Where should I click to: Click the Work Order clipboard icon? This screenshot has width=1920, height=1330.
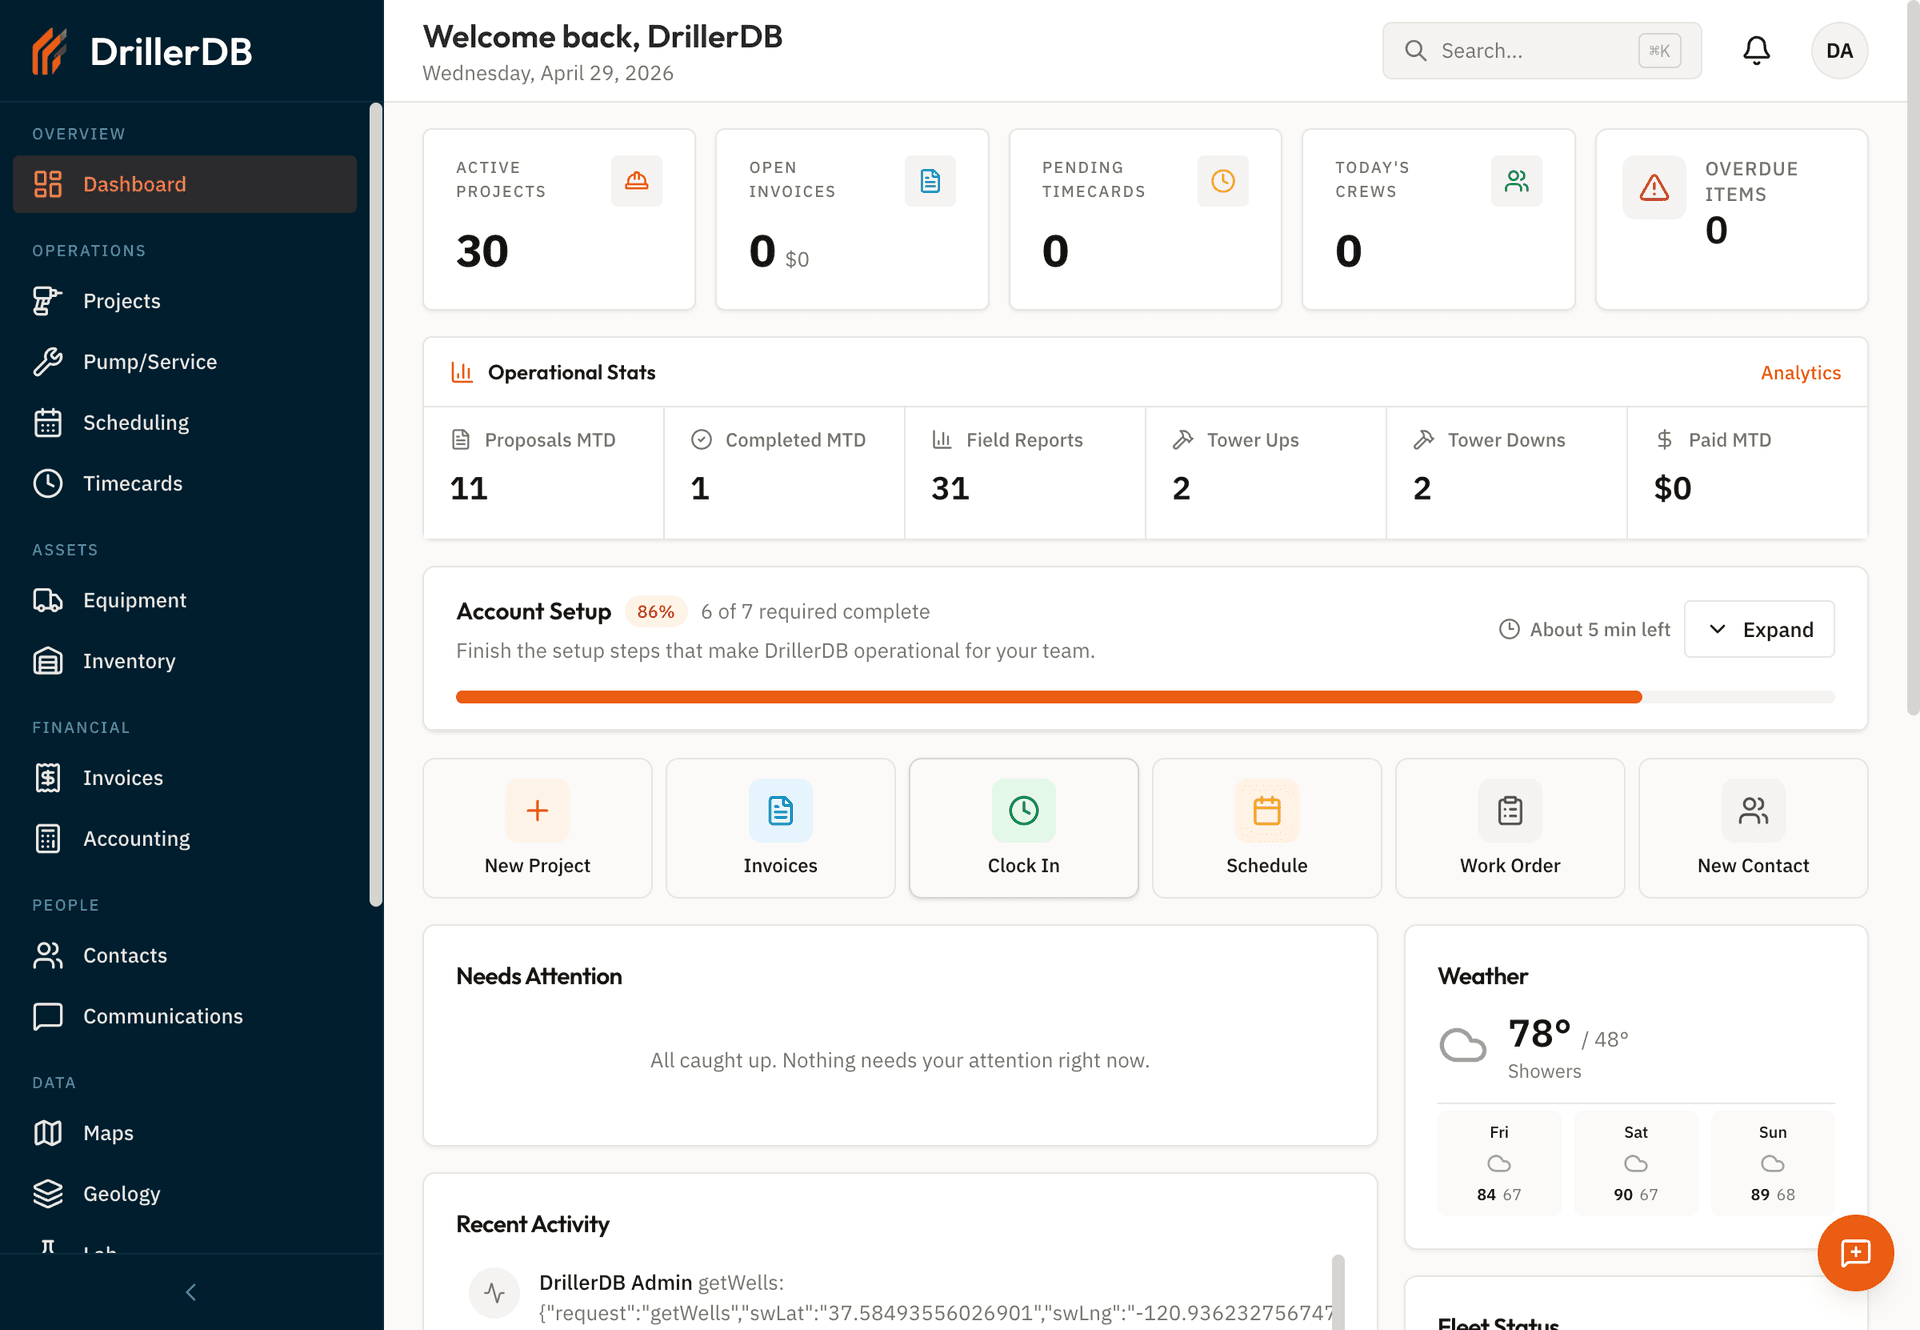point(1510,810)
